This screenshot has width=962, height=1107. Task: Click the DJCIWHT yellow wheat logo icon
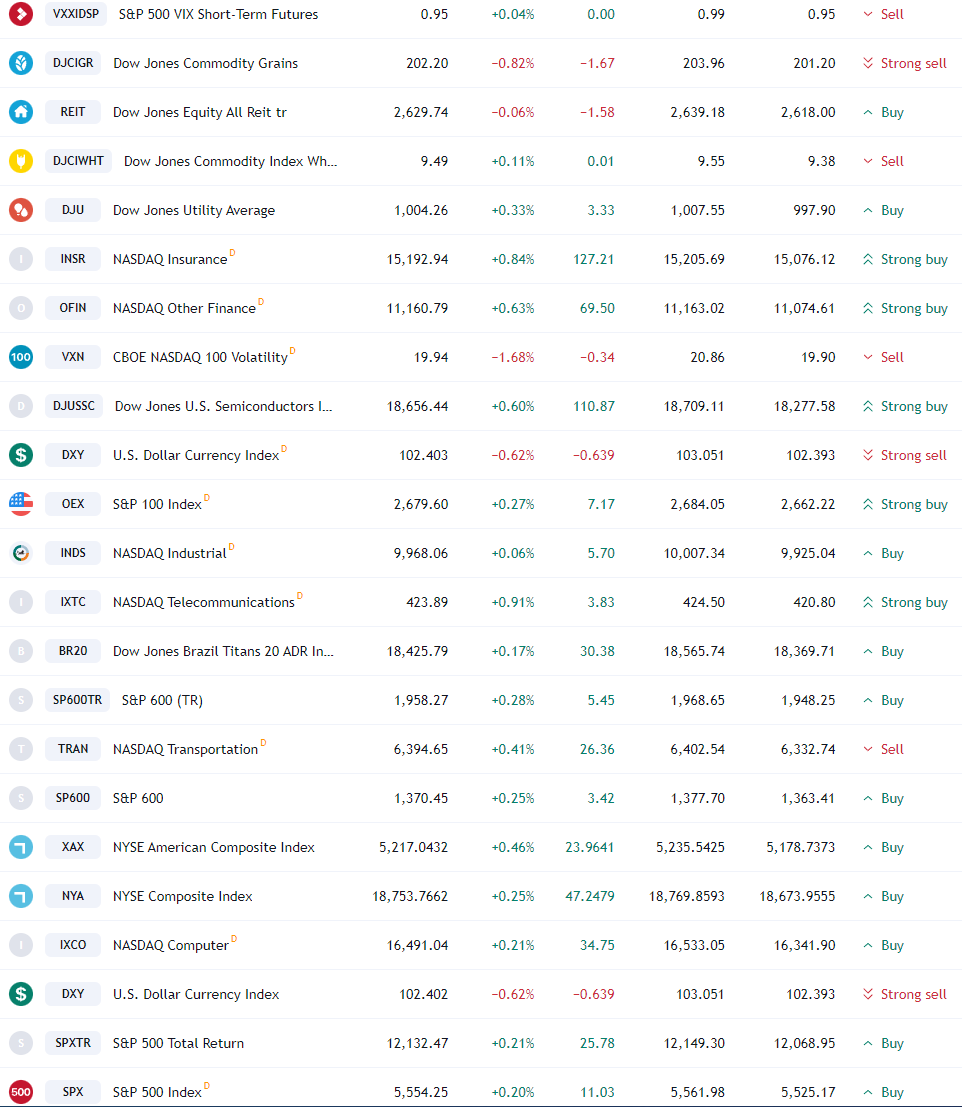21,161
